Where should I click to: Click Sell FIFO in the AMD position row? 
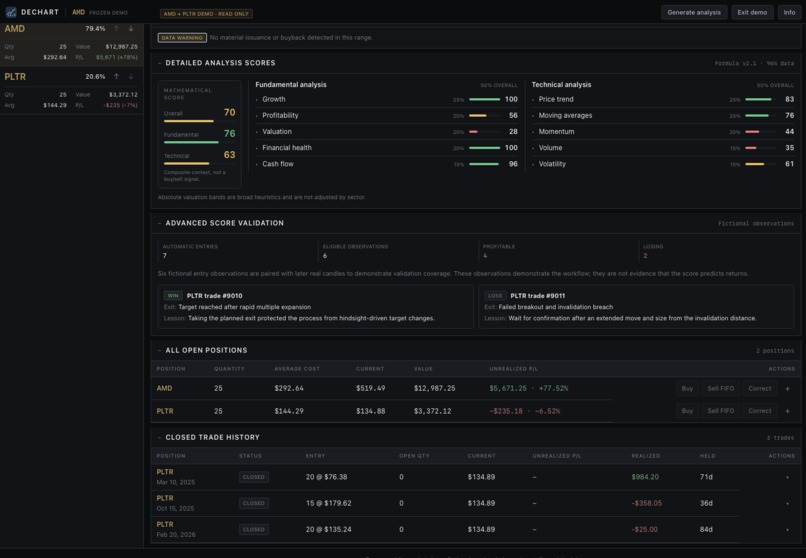[720, 388]
